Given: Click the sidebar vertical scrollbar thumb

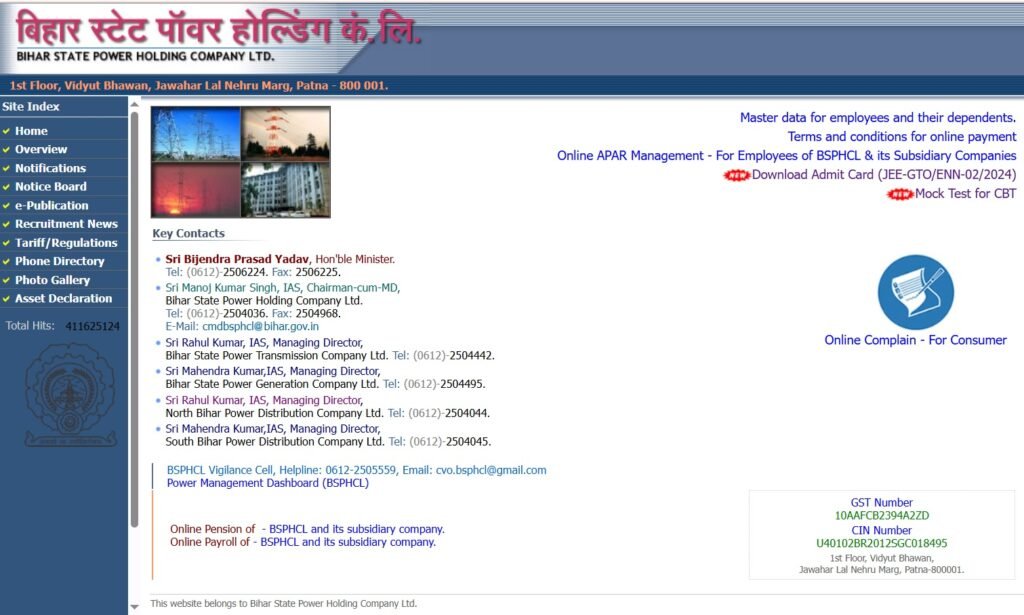Looking at the screenshot, I should click(134, 319).
